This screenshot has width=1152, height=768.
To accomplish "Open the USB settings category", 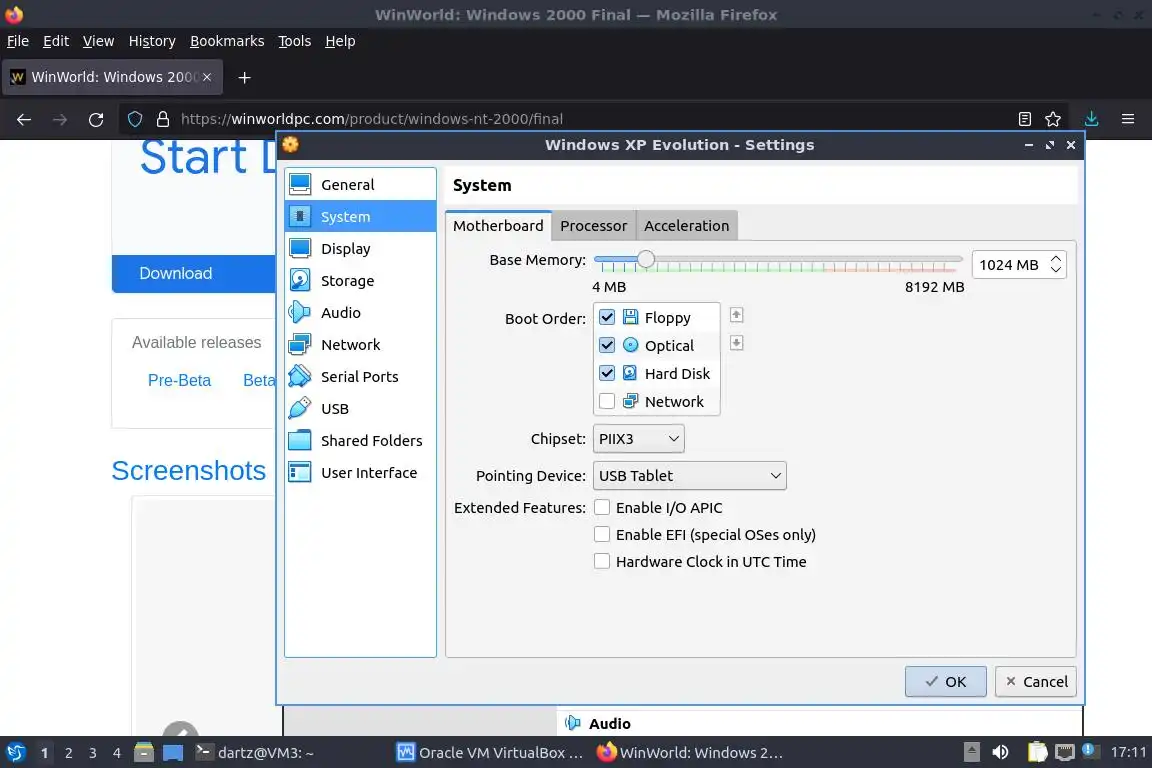I will [360, 409].
